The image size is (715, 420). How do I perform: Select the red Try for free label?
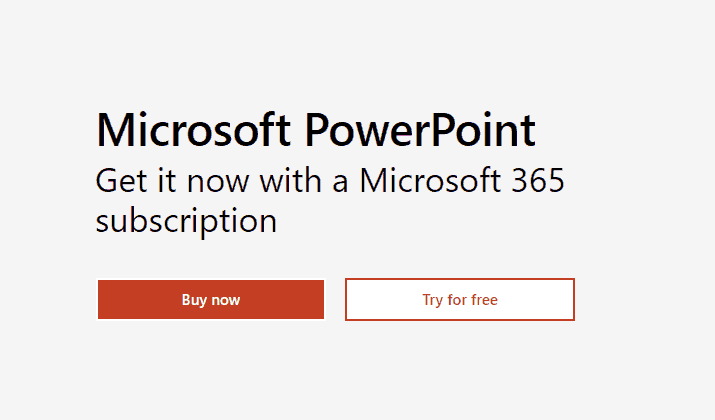(460, 300)
